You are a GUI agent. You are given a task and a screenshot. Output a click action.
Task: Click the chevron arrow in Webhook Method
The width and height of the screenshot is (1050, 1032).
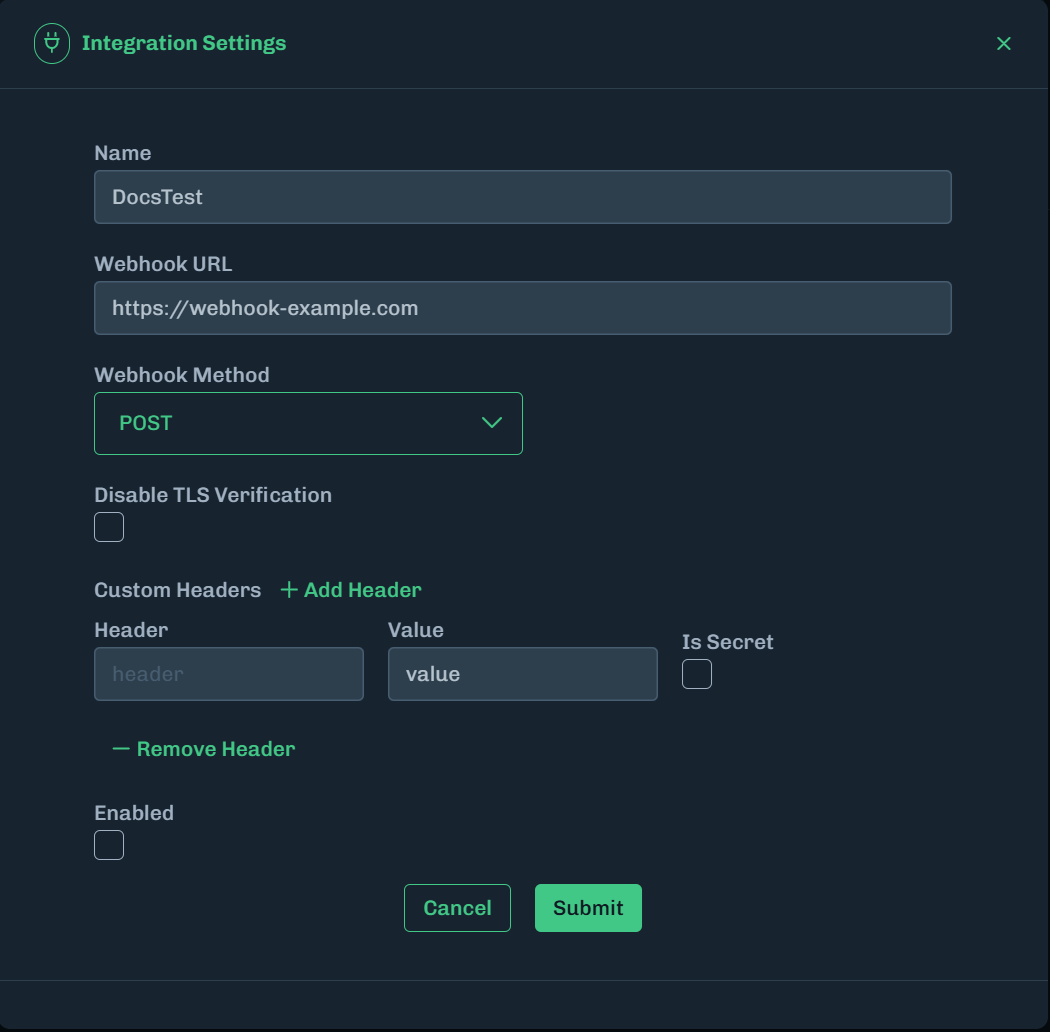point(491,423)
